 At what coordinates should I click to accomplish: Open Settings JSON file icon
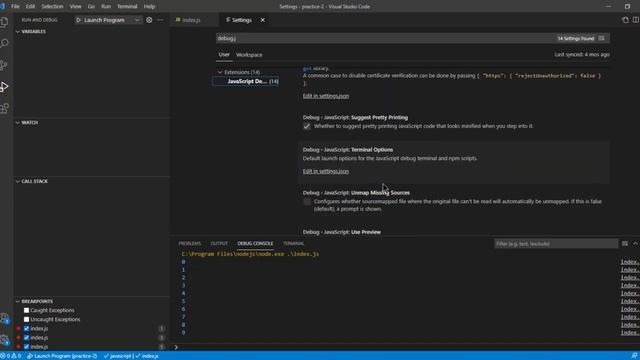click(625, 20)
